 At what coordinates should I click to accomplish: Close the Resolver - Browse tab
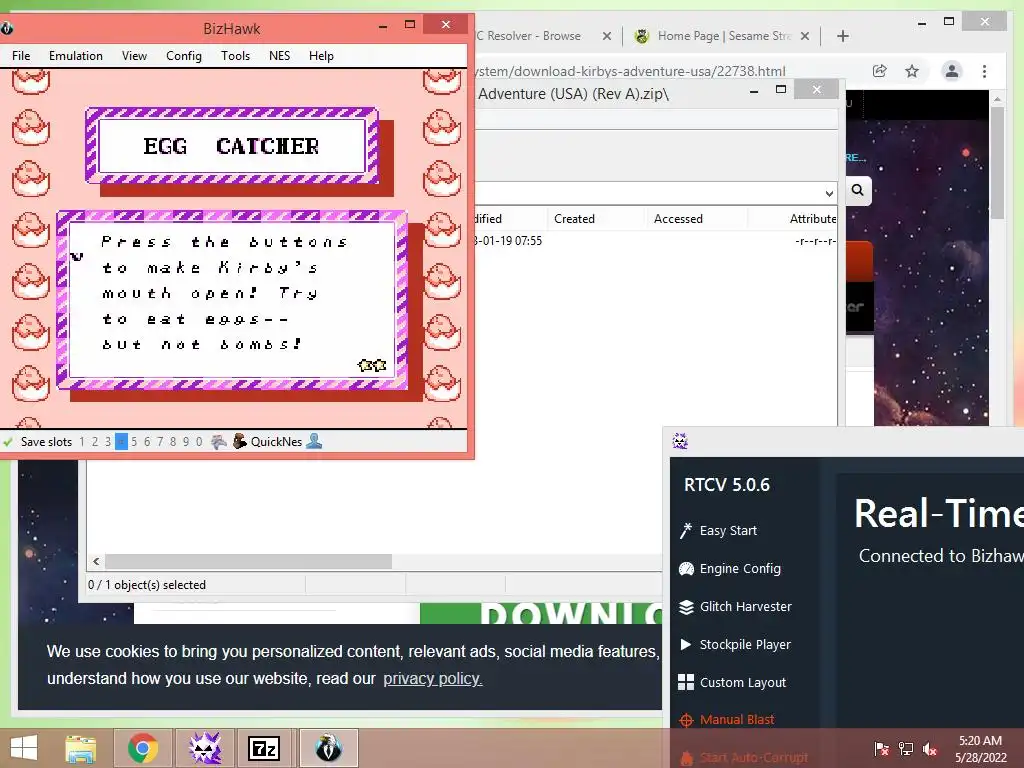(607, 36)
